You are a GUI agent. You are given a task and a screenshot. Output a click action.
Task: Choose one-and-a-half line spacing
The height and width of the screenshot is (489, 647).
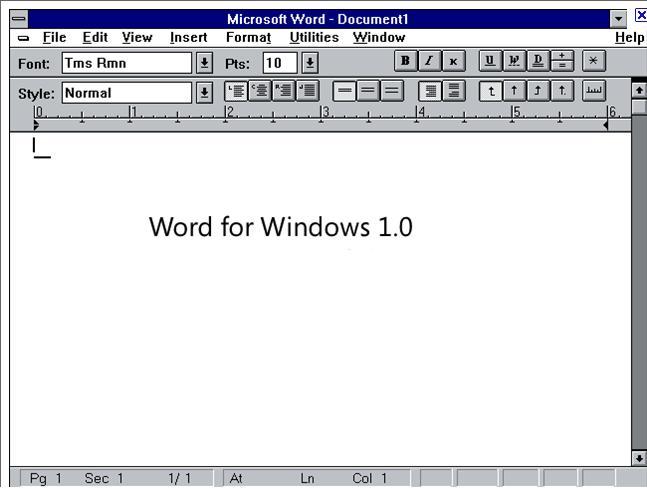point(368,91)
